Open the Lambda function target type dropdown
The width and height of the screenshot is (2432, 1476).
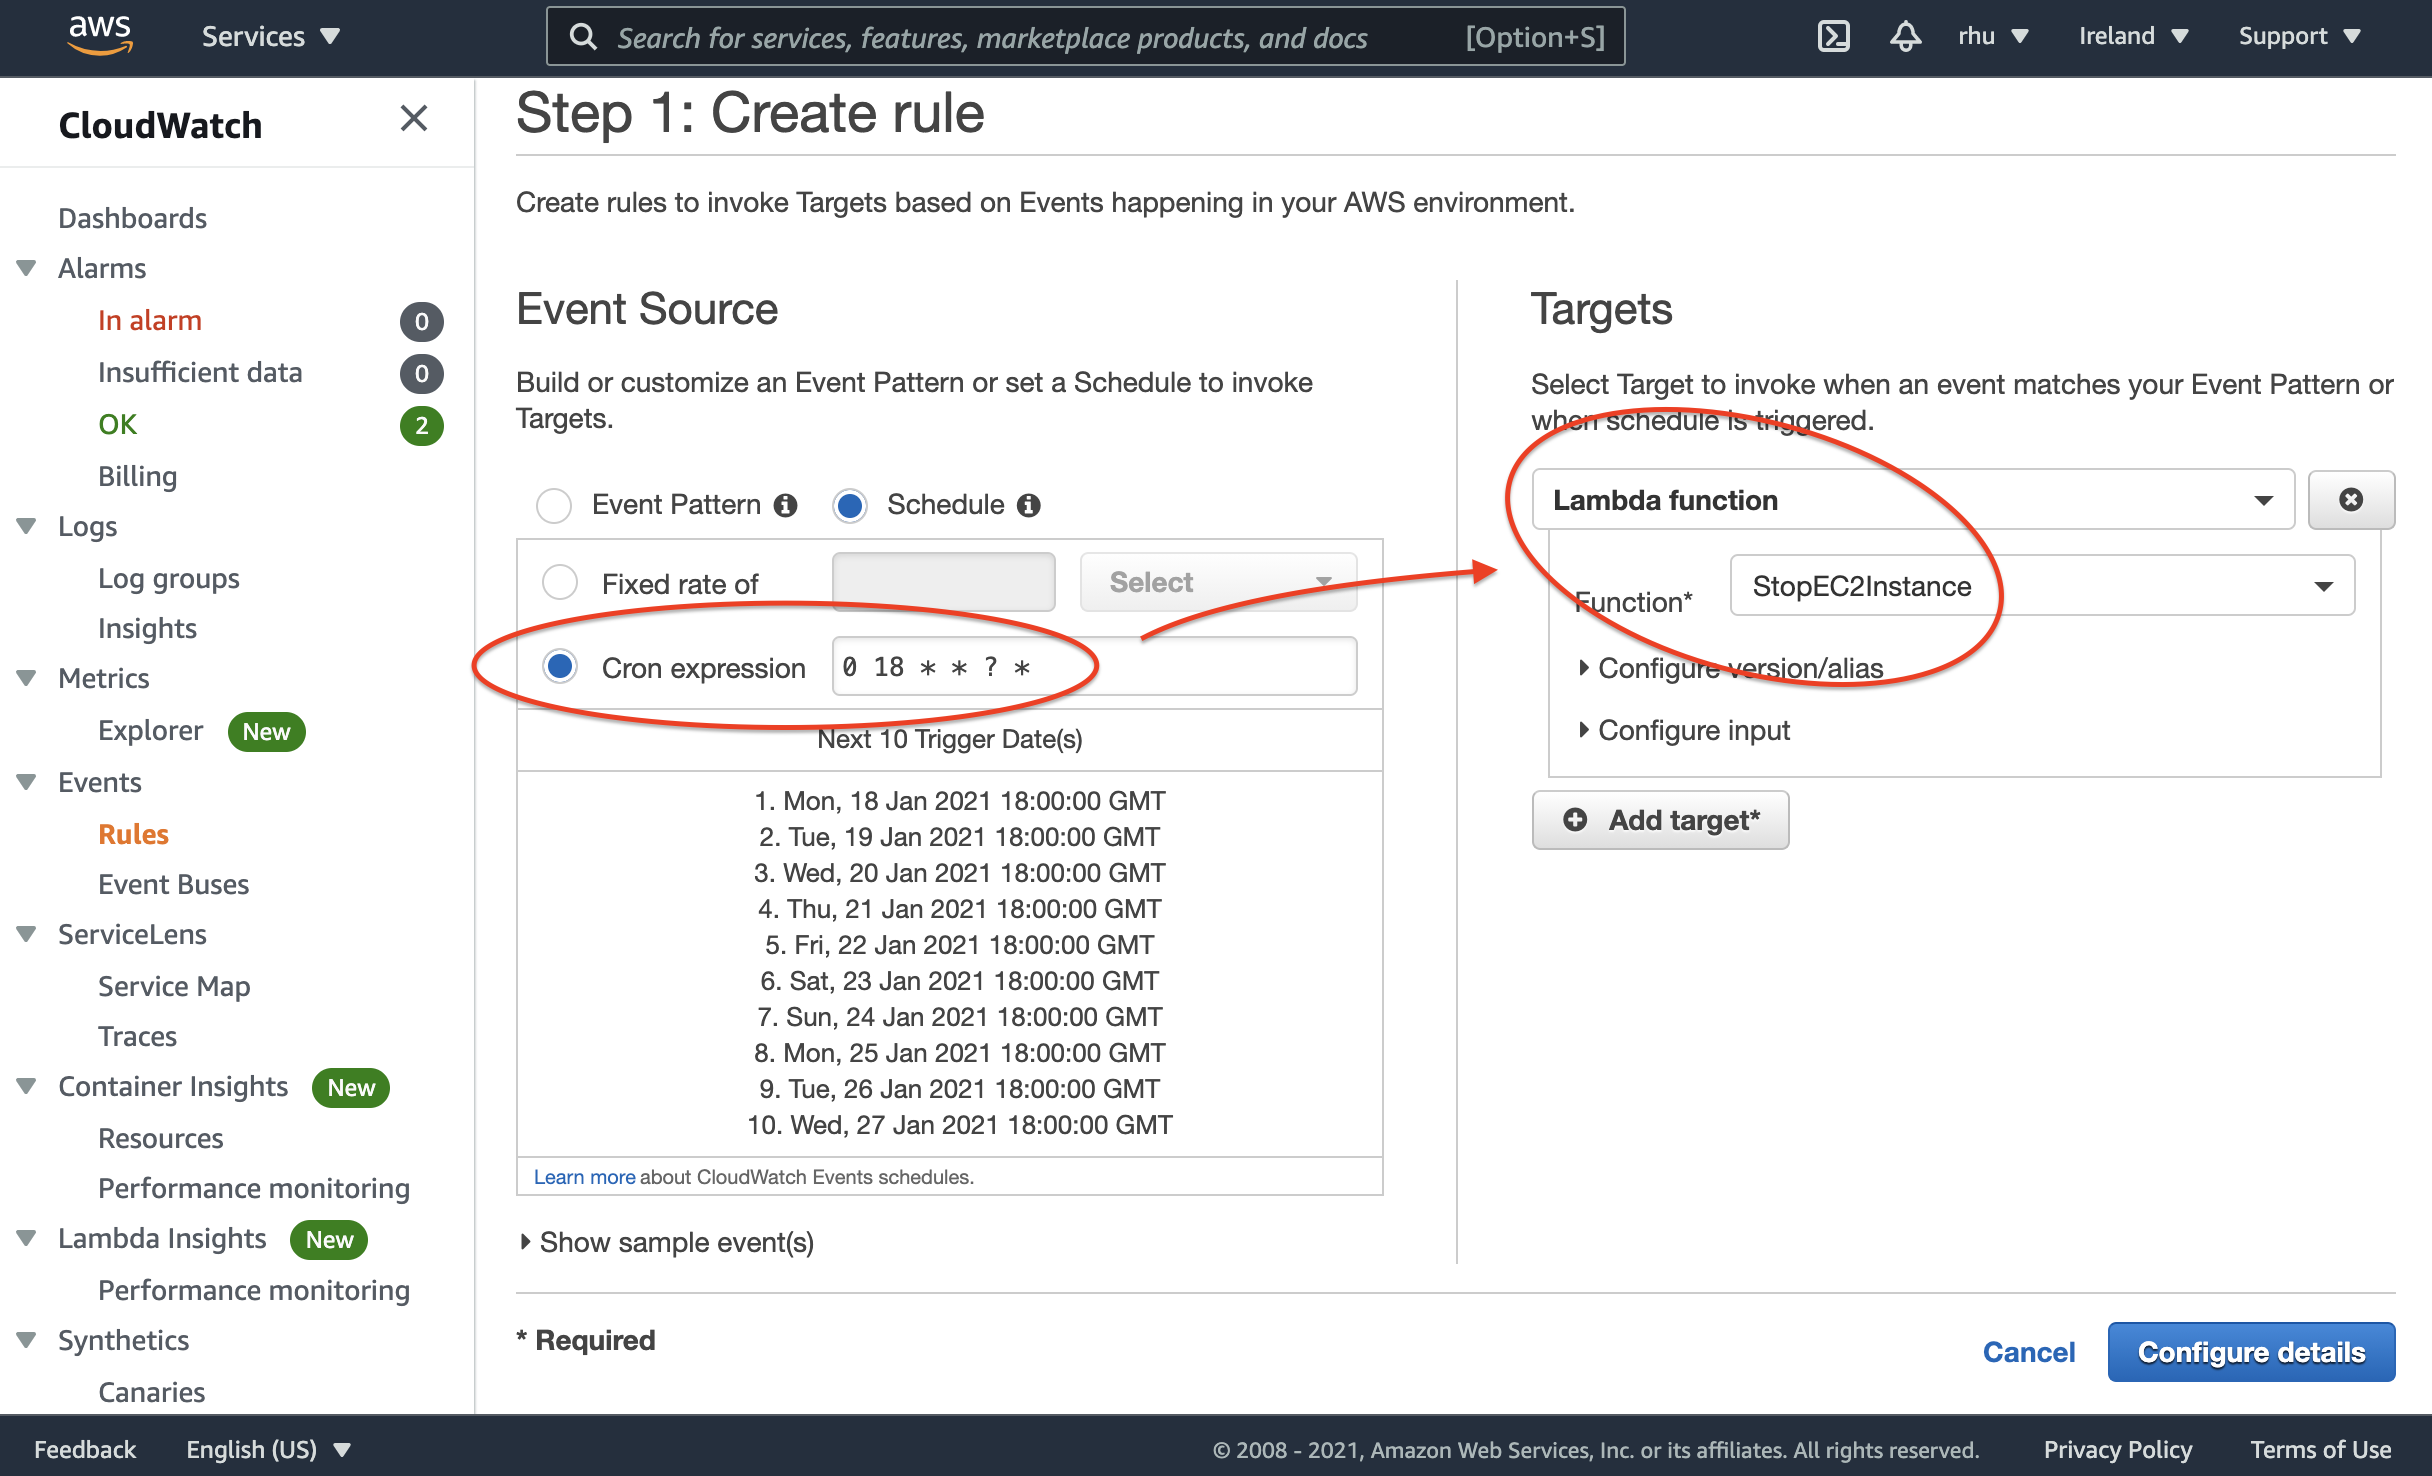click(x=1914, y=500)
